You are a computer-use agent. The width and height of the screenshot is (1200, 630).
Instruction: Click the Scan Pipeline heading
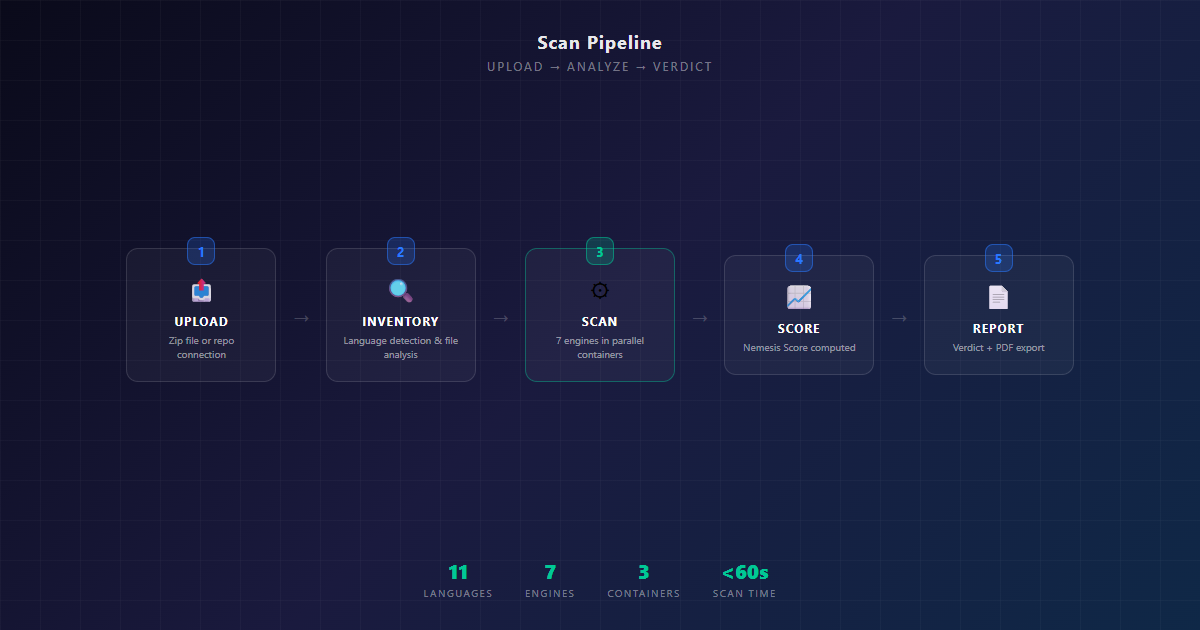pyautogui.click(x=600, y=43)
